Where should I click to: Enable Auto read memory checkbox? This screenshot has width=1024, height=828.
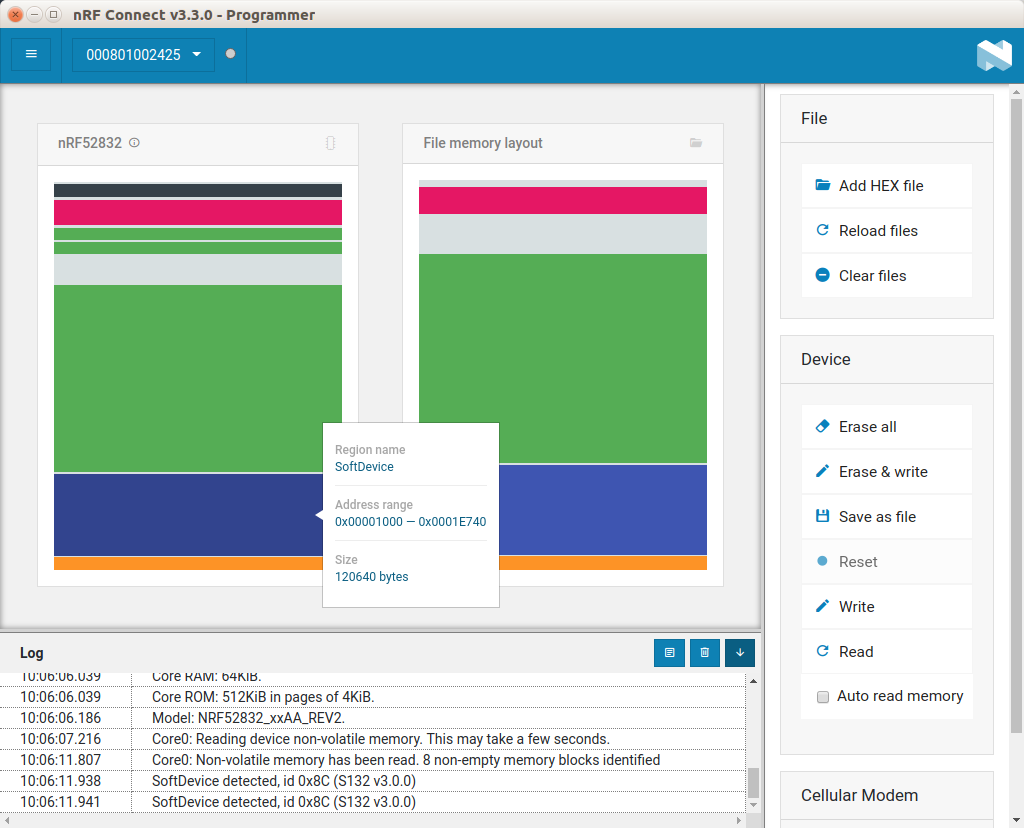[x=823, y=697]
